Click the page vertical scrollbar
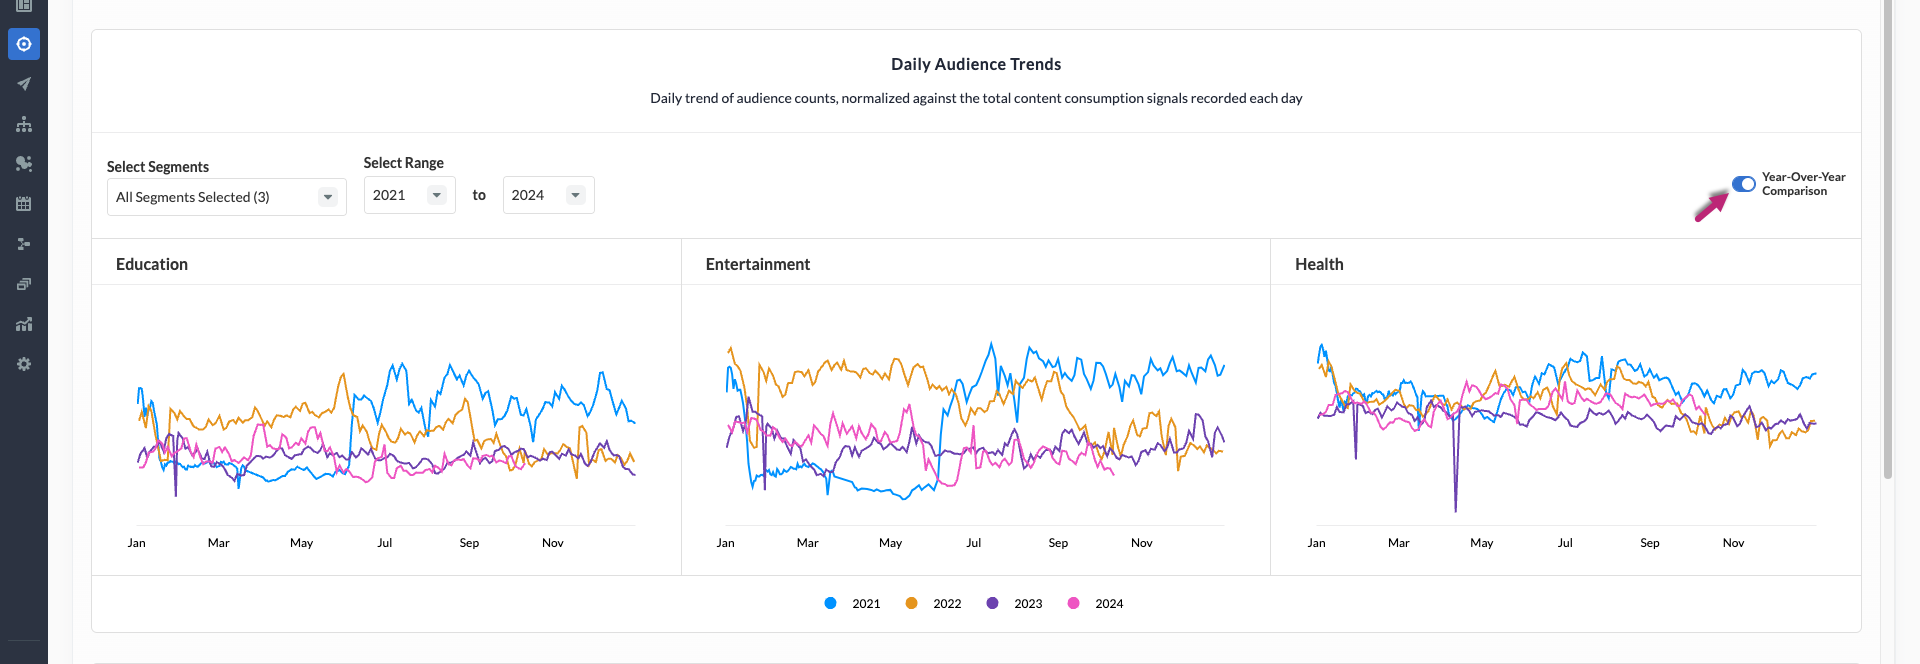Screen dimensions: 1920x664 click(x=1887, y=240)
